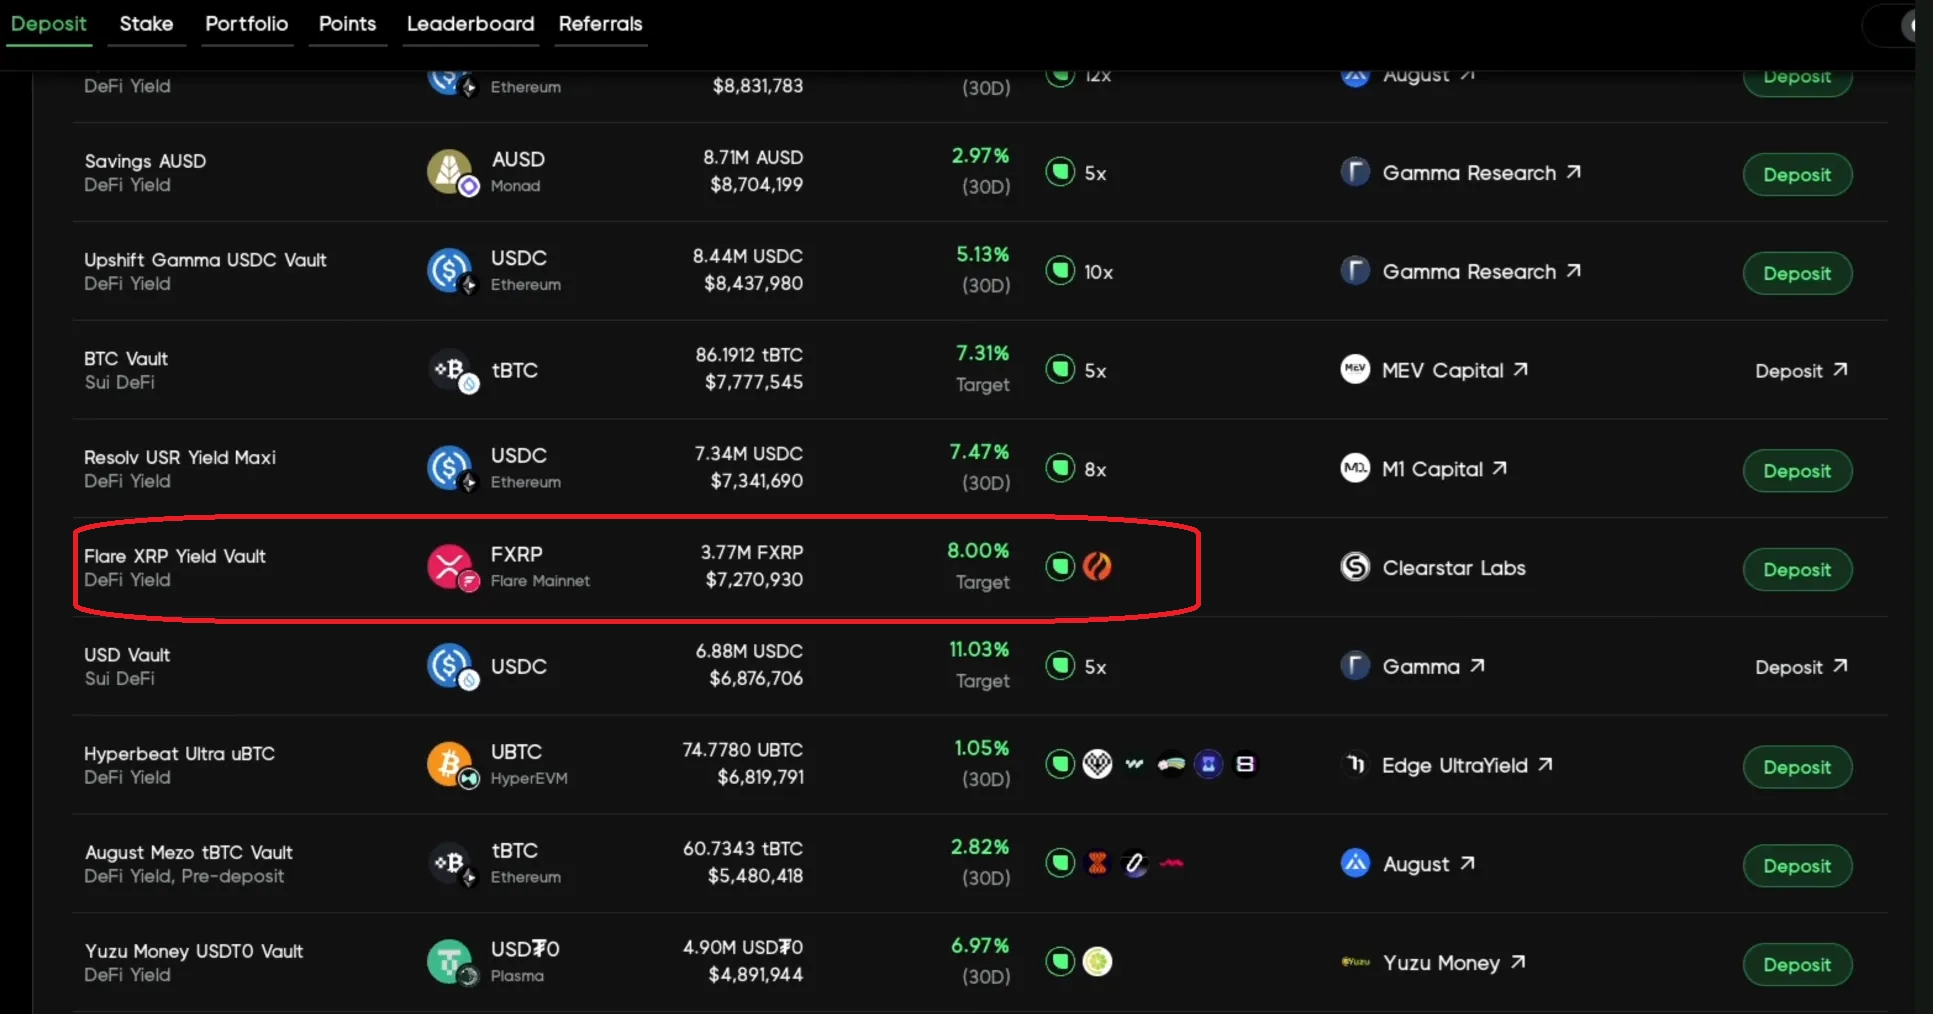View the Leaderboard tab

click(x=471, y=24)
